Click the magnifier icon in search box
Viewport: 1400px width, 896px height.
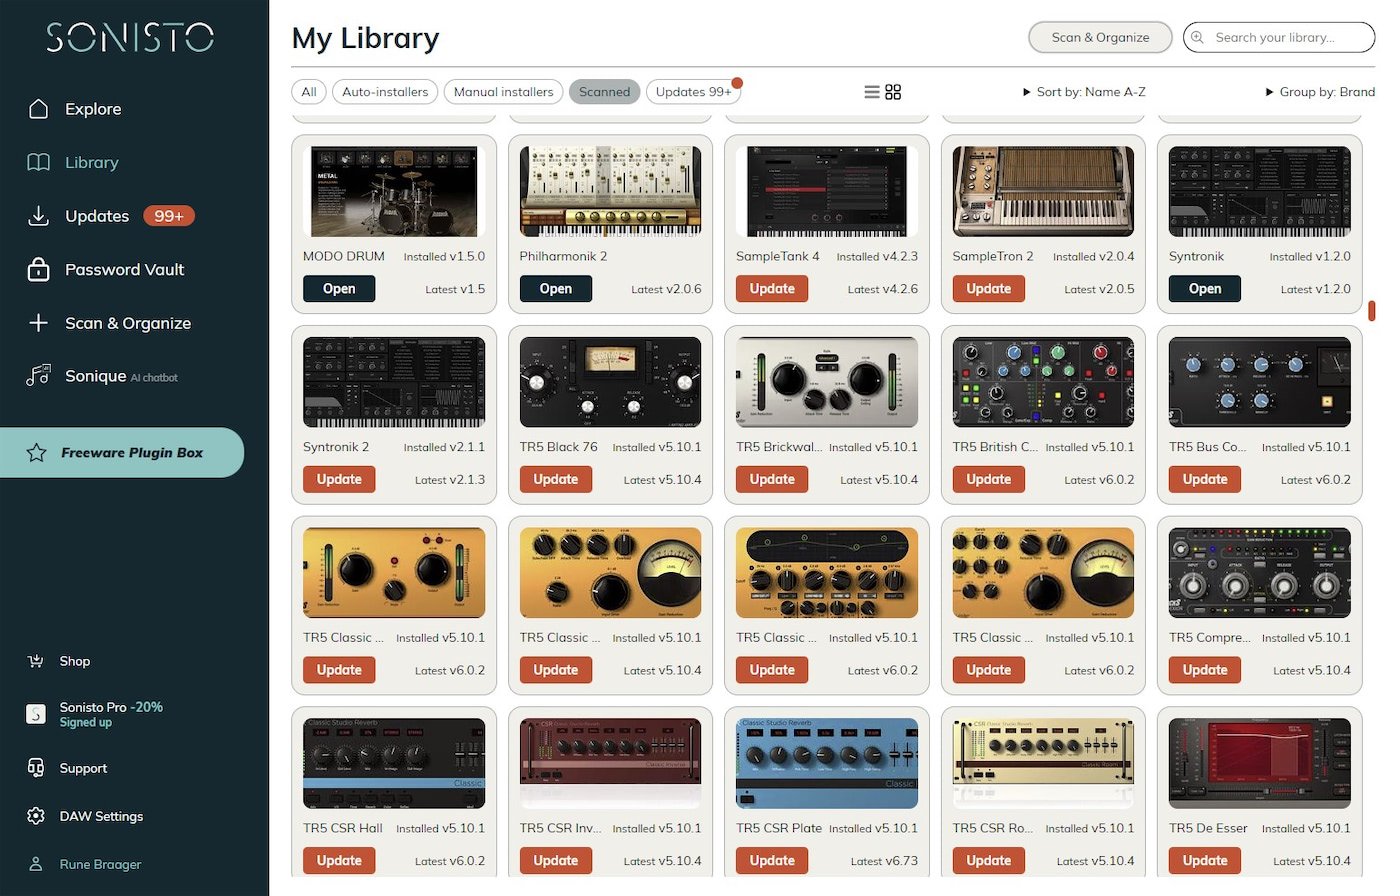click(x=1197, y=37)
